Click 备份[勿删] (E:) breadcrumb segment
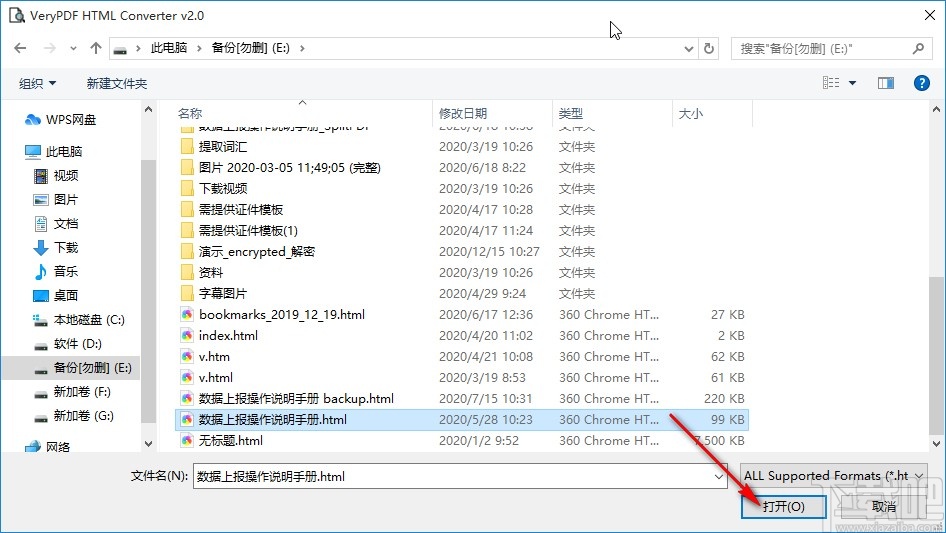Screen dimensions: 946x533 pos(250,48)
